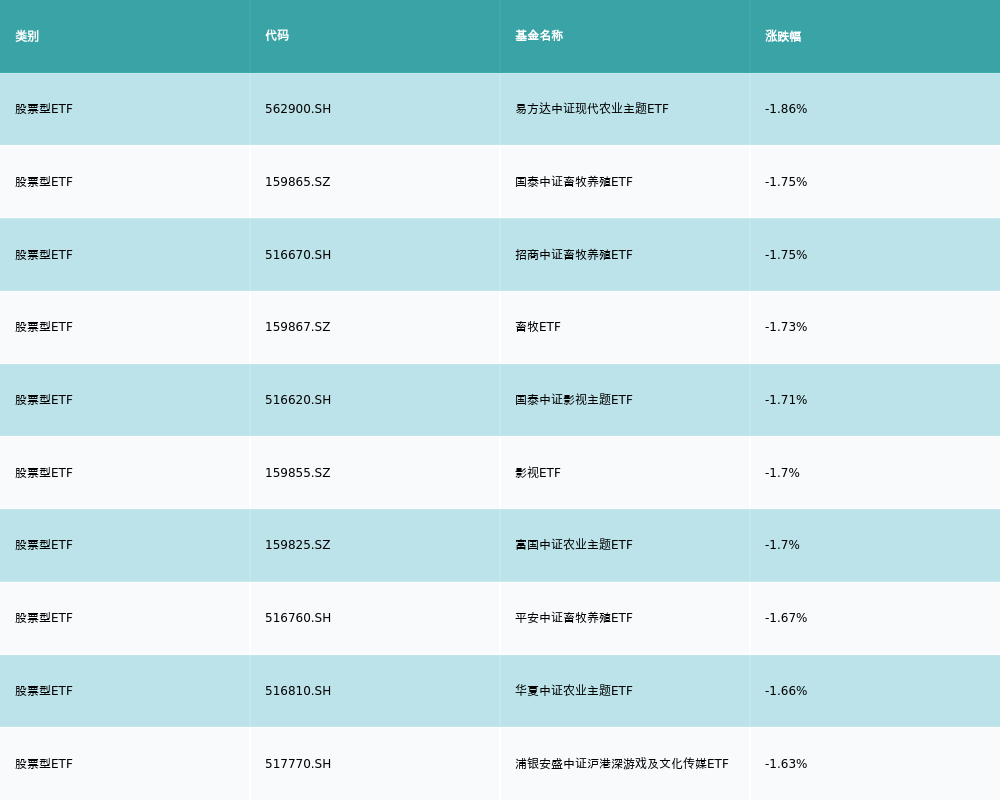This screenshot has height=800, width=1000.
Task: Select fund code 159867.SZ
Action: [298, 327]
